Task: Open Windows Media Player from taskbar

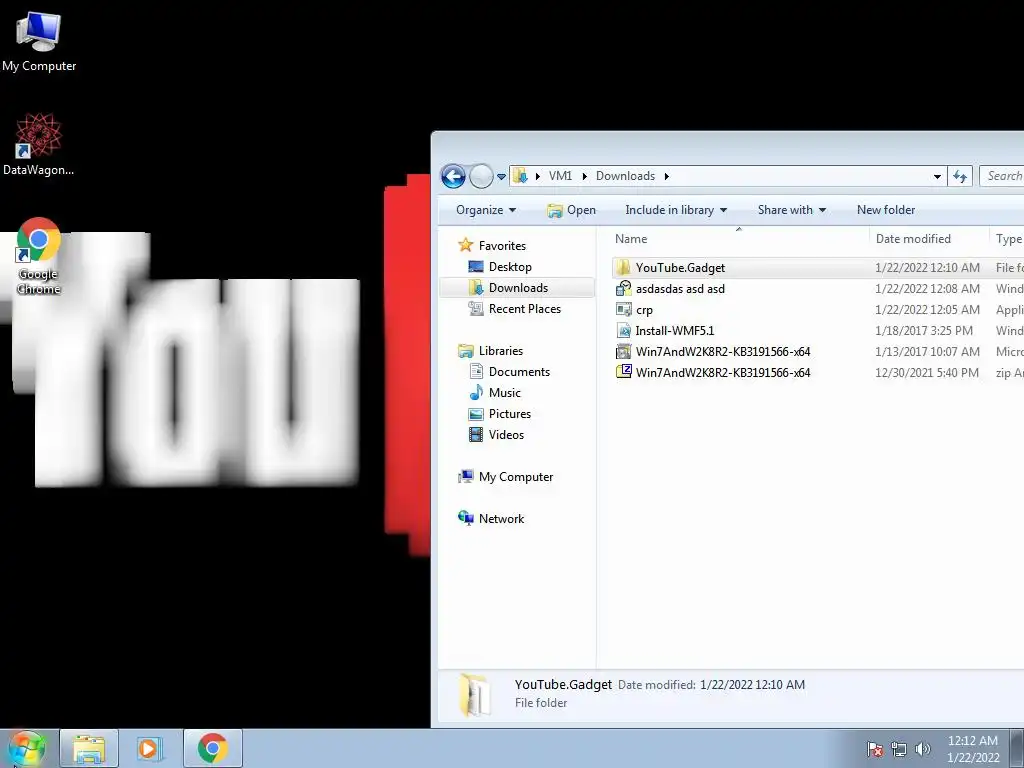Action: tap(150, 748)
